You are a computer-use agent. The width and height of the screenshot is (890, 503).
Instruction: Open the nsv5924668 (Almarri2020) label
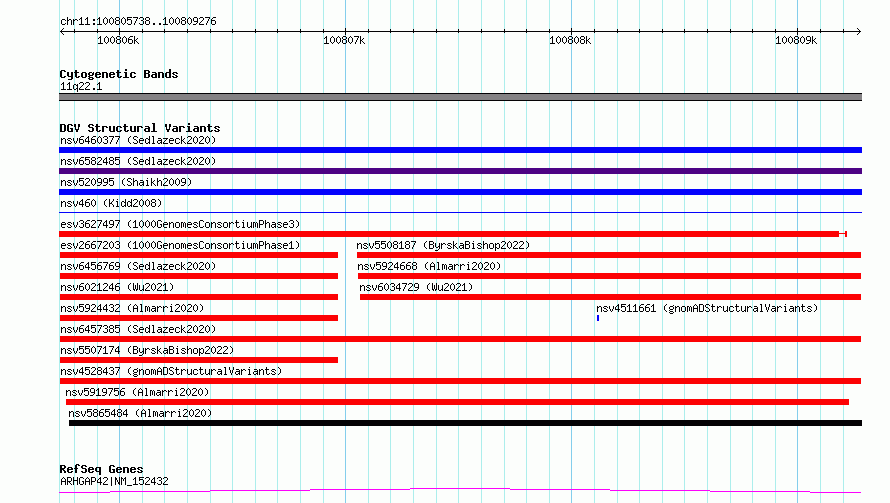(x=429, y=266)
